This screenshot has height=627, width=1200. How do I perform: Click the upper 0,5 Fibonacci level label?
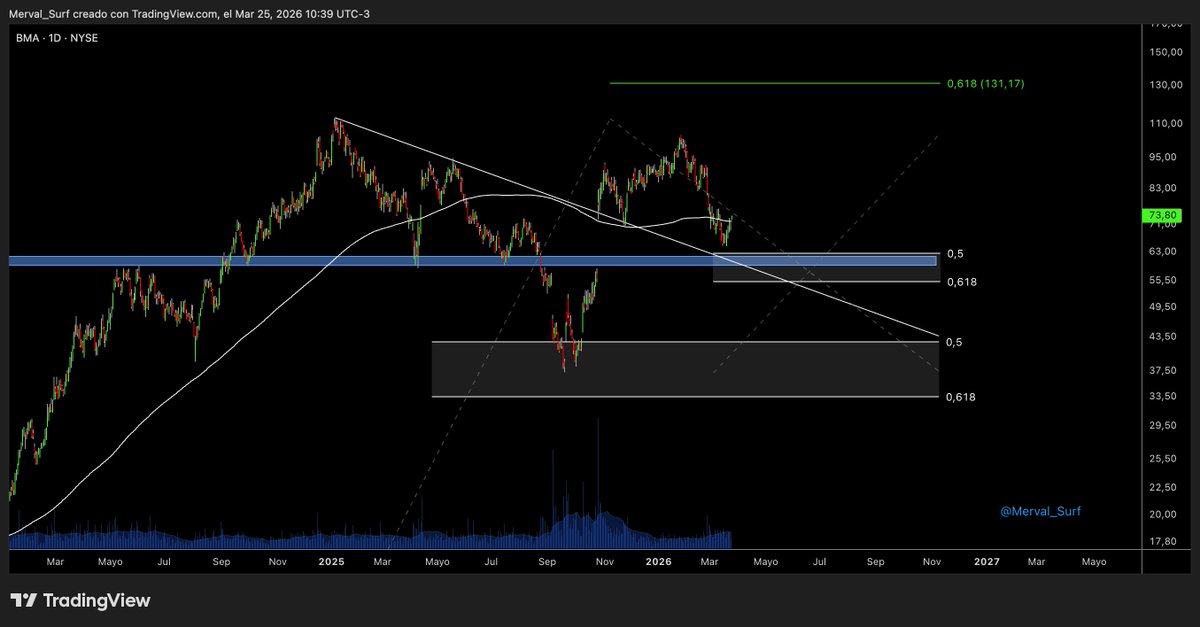pyautogui.click(x=955, y=253)
